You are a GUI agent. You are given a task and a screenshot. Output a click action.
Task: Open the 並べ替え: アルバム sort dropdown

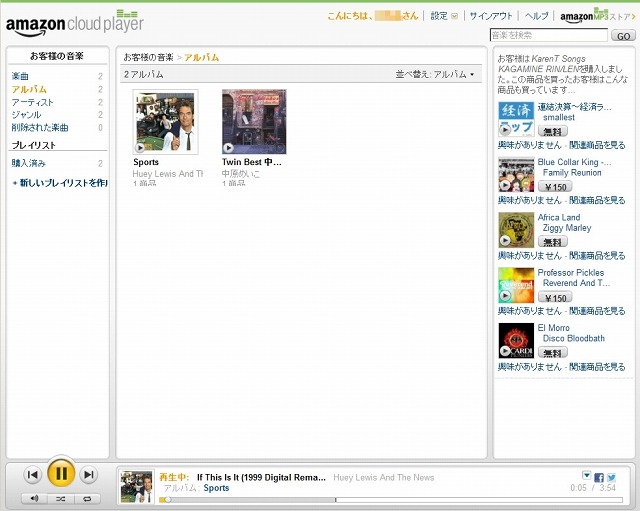point(435,74)
